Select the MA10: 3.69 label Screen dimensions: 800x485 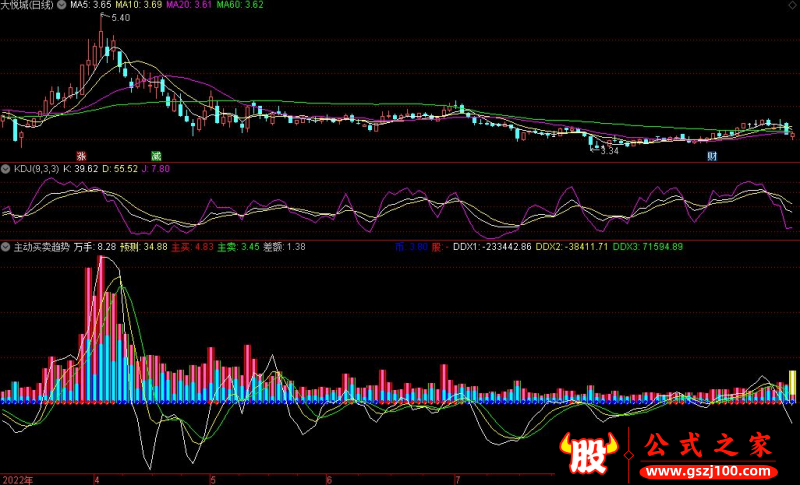click(x=139, y=5)
